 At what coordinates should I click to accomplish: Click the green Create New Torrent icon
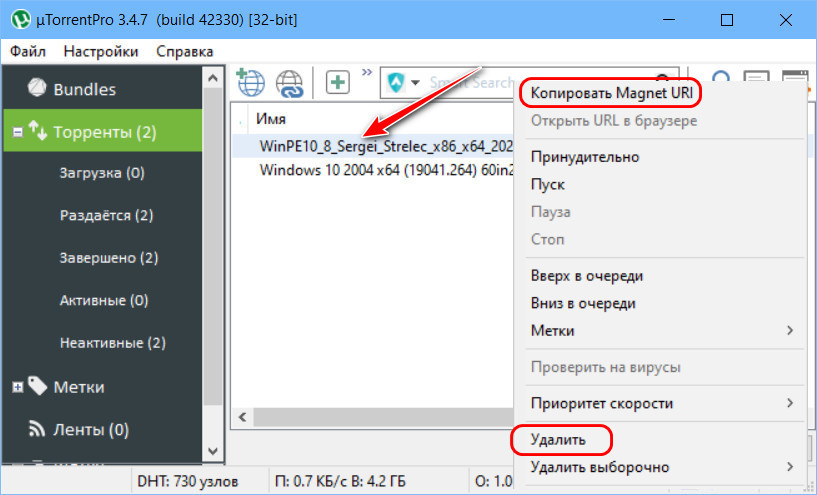(338, 83)
